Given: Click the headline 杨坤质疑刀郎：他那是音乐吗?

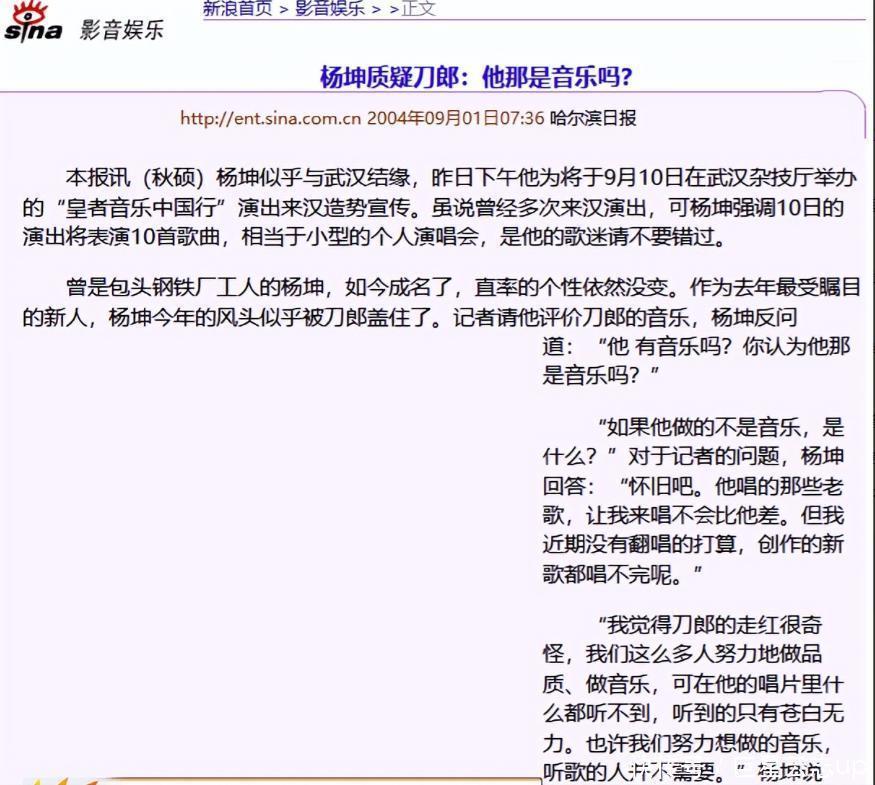Looking at the screenshot, I should point(476,77).
